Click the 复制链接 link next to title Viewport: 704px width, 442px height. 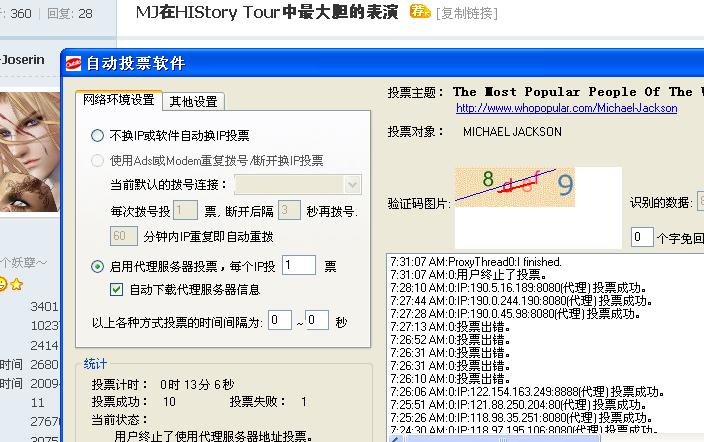pyautogui.click(x=469, y=13)
